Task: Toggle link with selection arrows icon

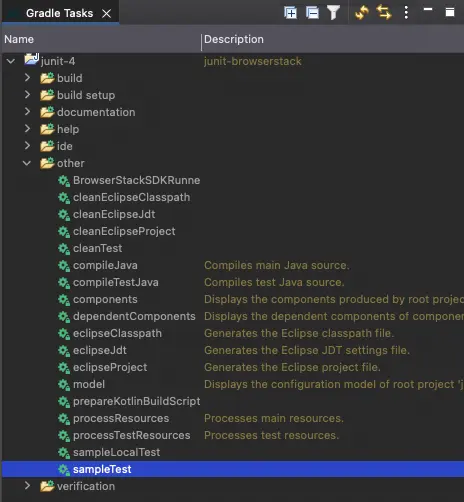Action: (384, 13)
